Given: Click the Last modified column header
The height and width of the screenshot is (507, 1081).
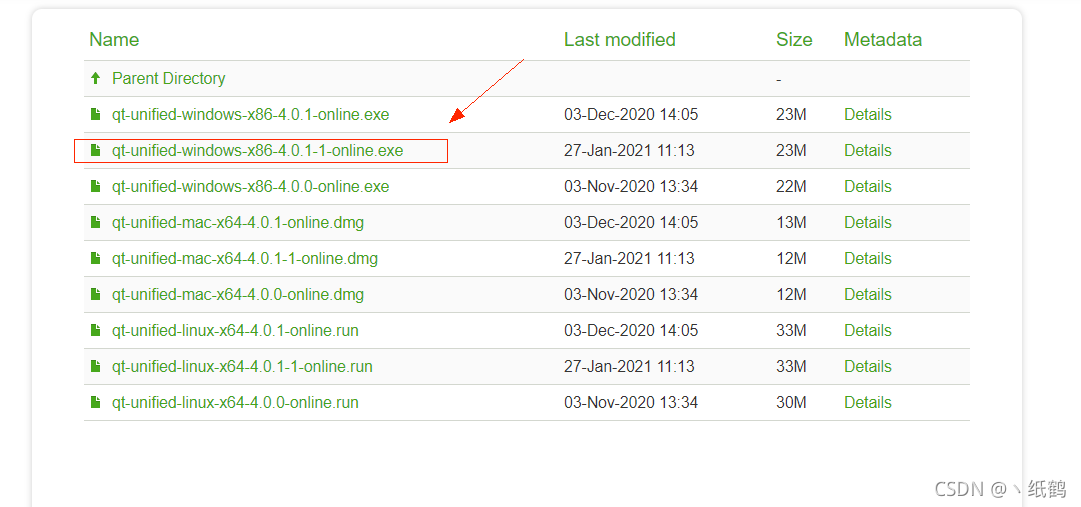Looking at the screenshot, I should pos(619,39).
